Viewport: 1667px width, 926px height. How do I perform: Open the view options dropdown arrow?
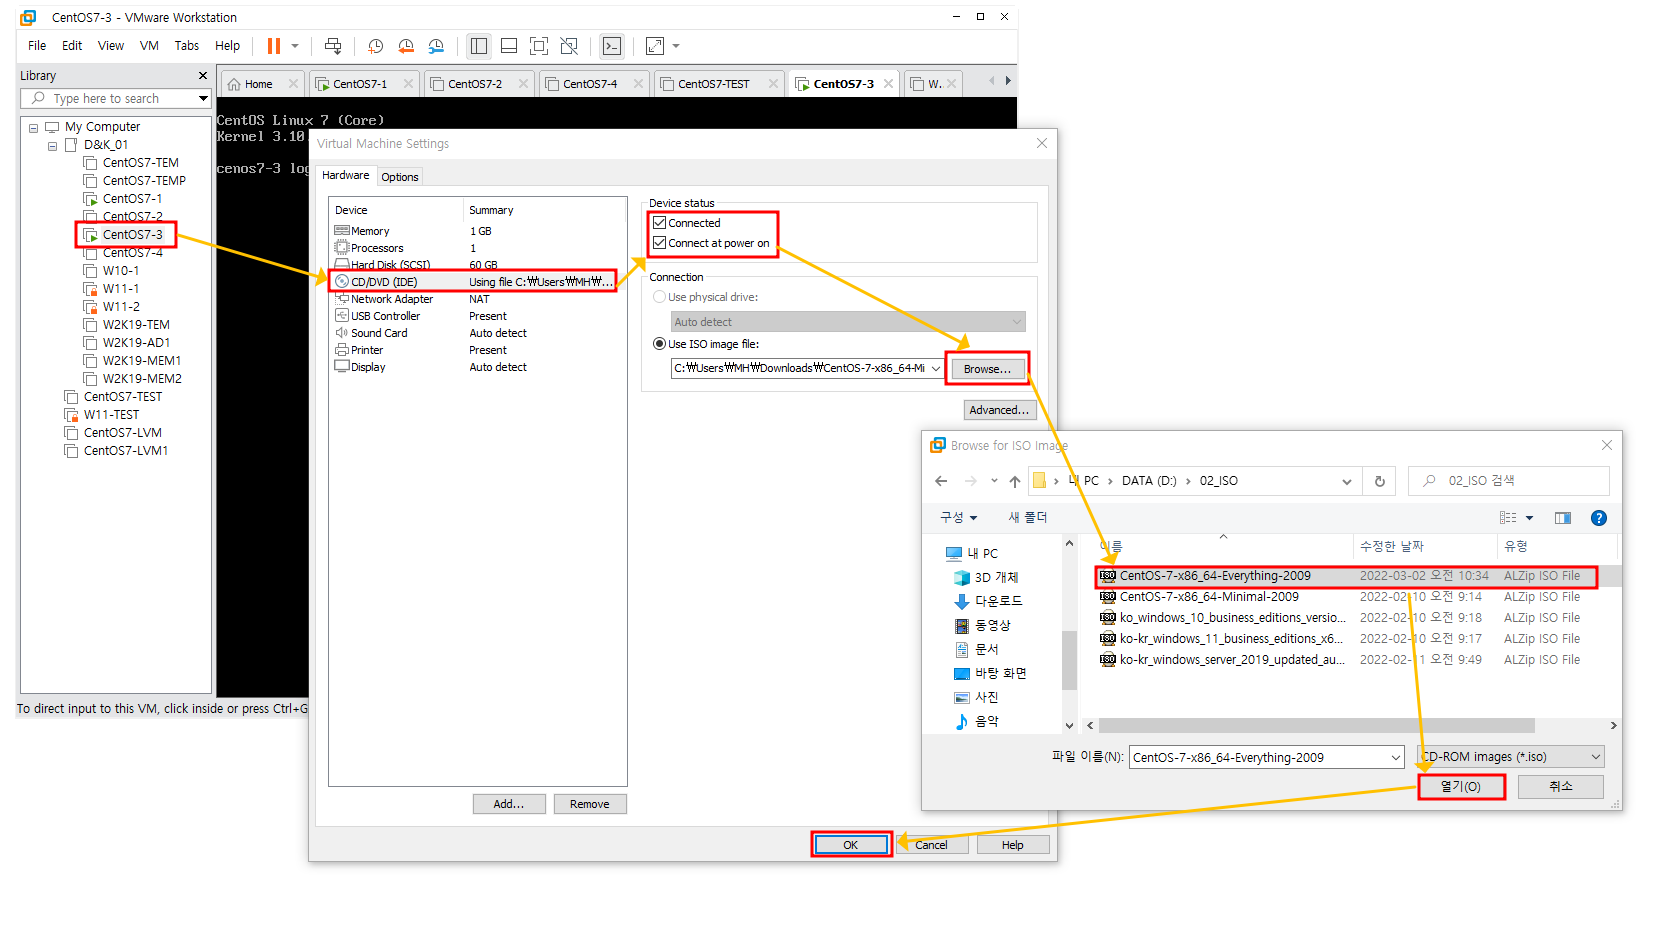pyautogui.click(x=1530, y=518)
